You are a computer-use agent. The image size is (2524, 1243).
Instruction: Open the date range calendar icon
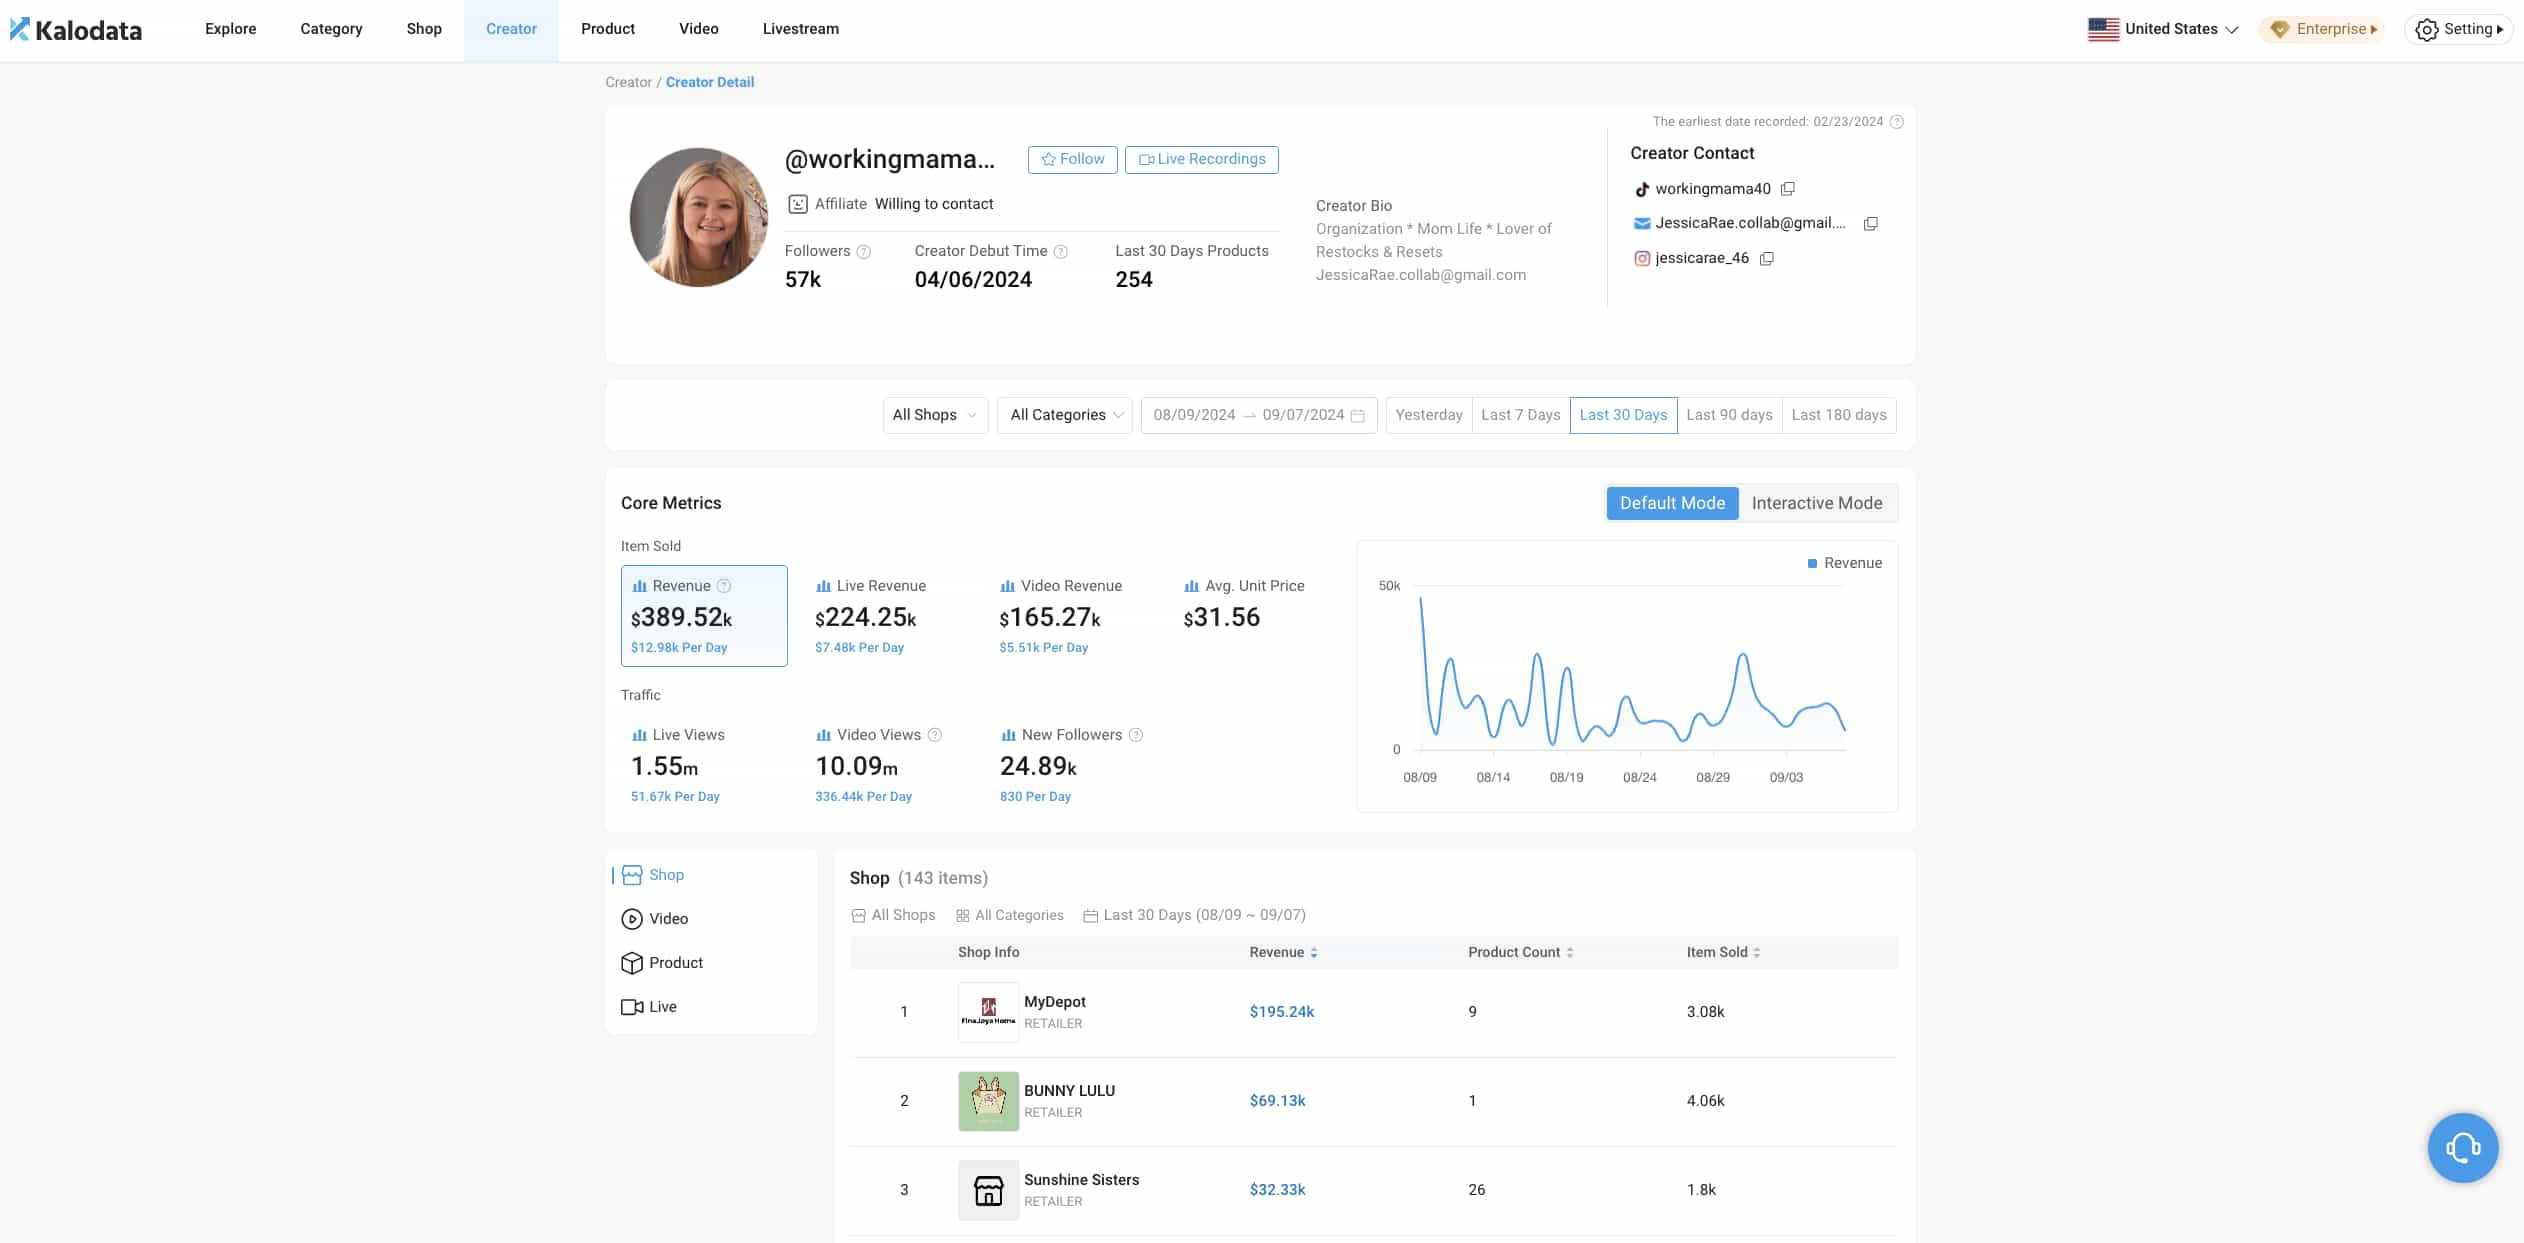[1358, 416]
